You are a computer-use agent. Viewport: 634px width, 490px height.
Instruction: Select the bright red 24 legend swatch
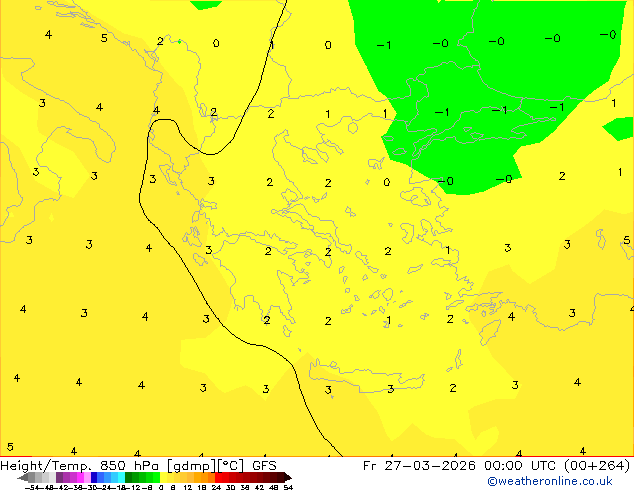click(218, 477)
